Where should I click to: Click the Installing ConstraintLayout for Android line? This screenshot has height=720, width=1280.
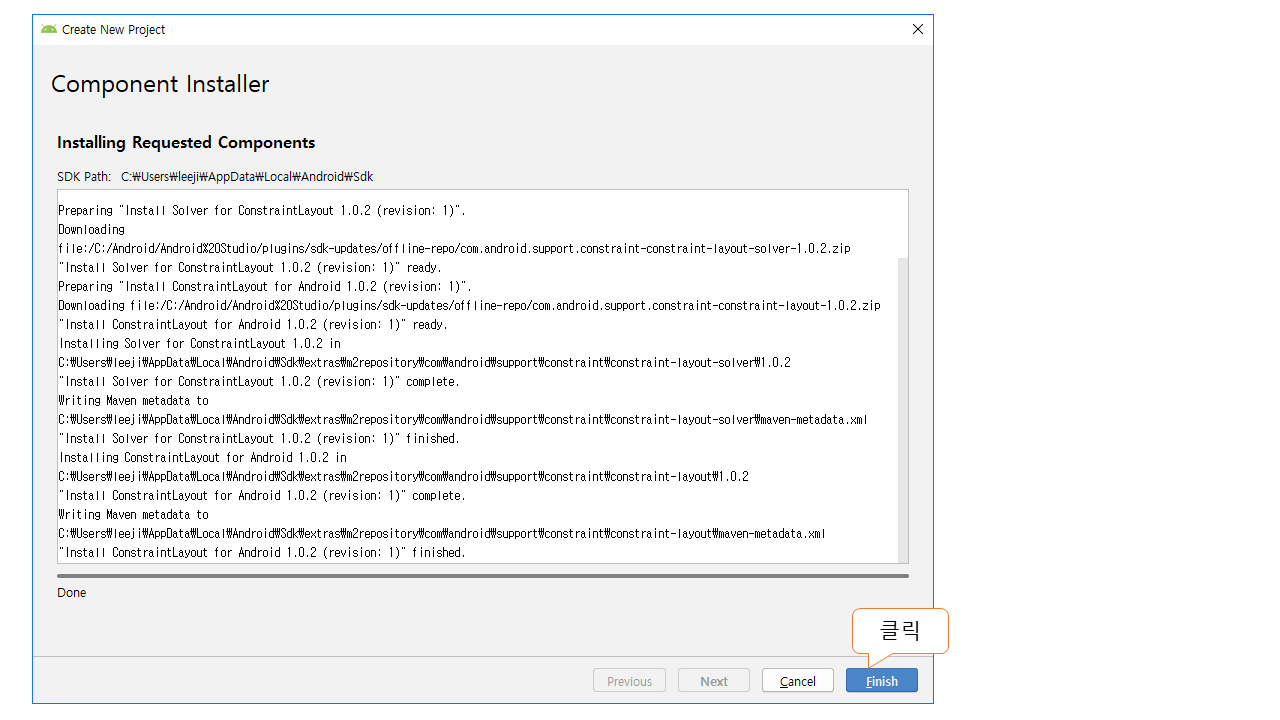(203, 457)
